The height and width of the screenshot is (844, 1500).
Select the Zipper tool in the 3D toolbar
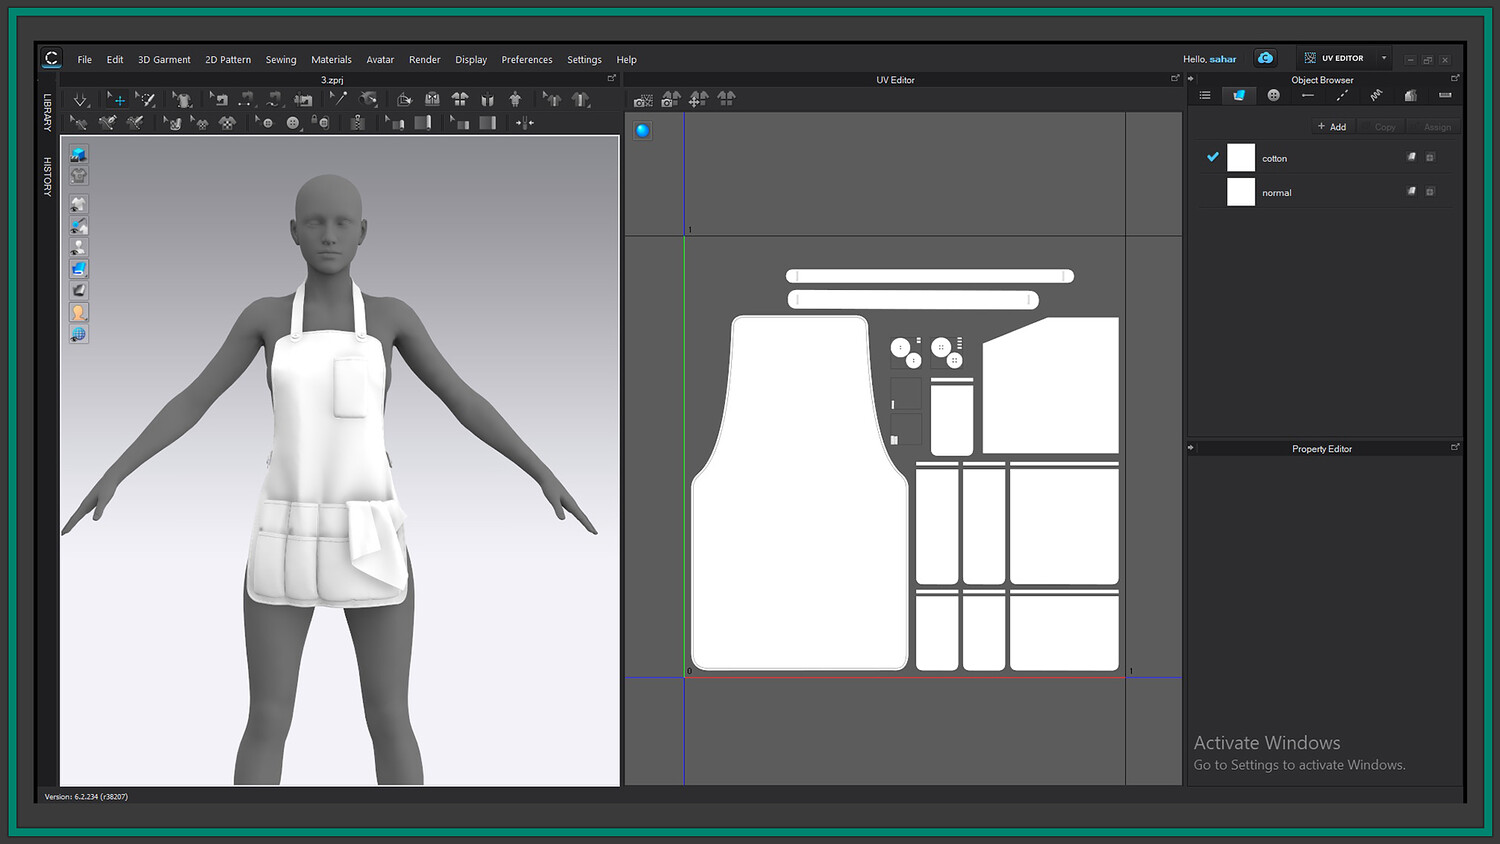pyautogui.click(x=357, y=123)
